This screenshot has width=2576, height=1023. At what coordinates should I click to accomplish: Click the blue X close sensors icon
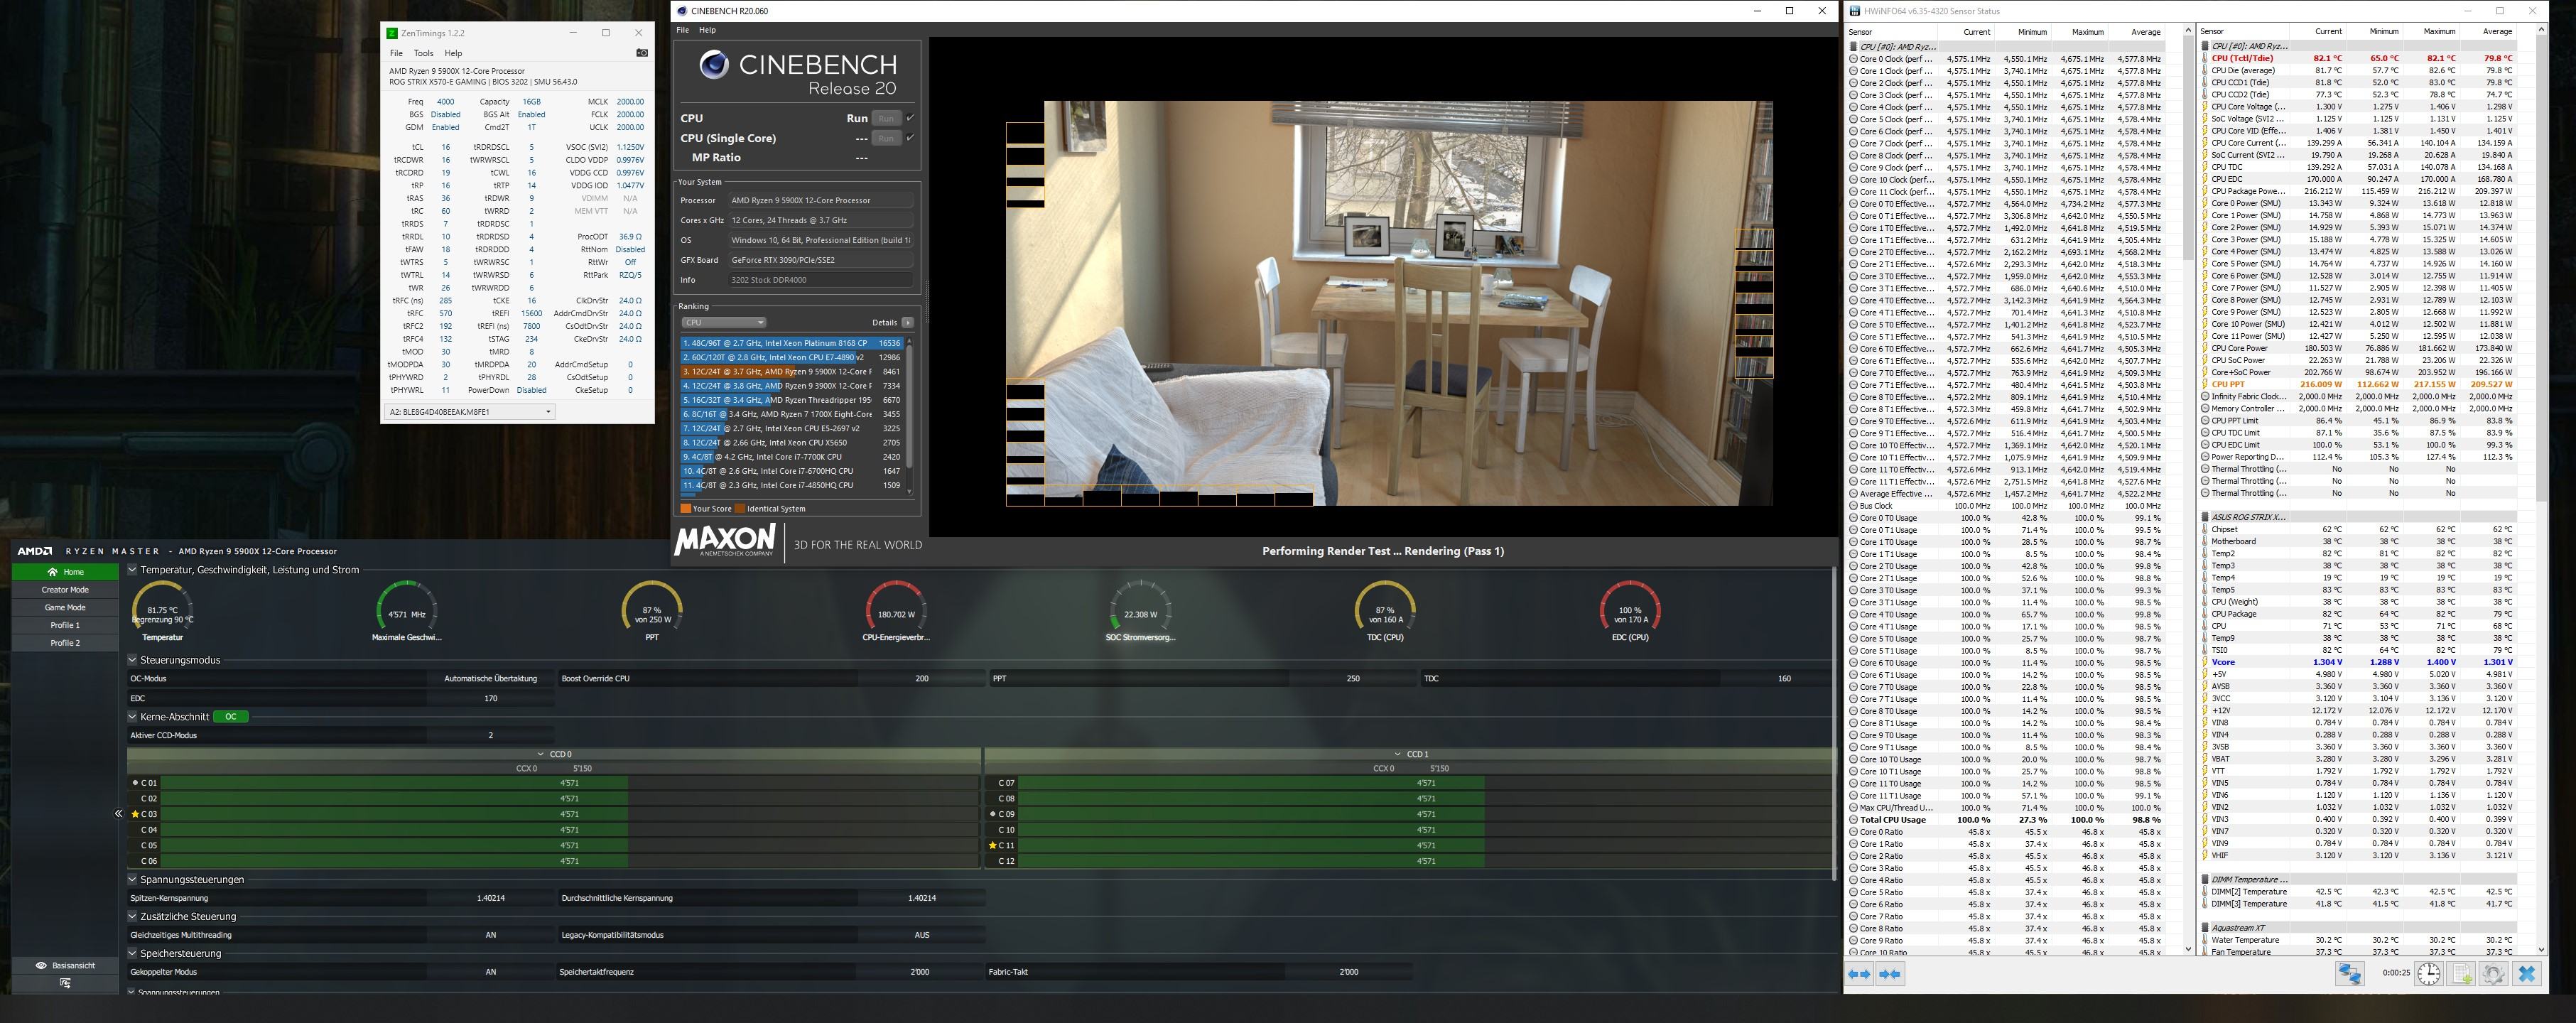point(2527,973)
